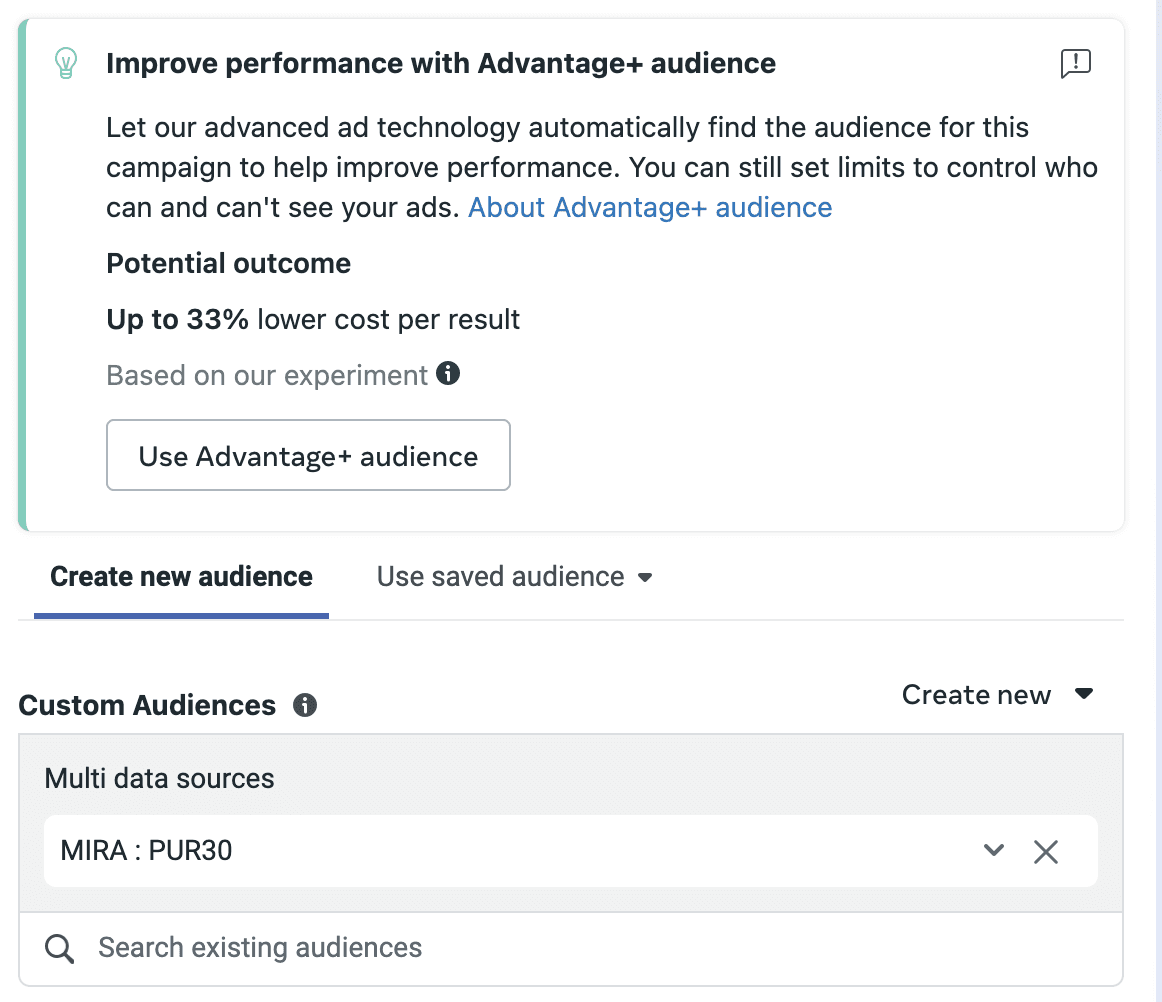Screen dimensions: 1162x1002
Task: Click the 'Up to 33% lower cost' outcome text
Action: coord(312,319)
